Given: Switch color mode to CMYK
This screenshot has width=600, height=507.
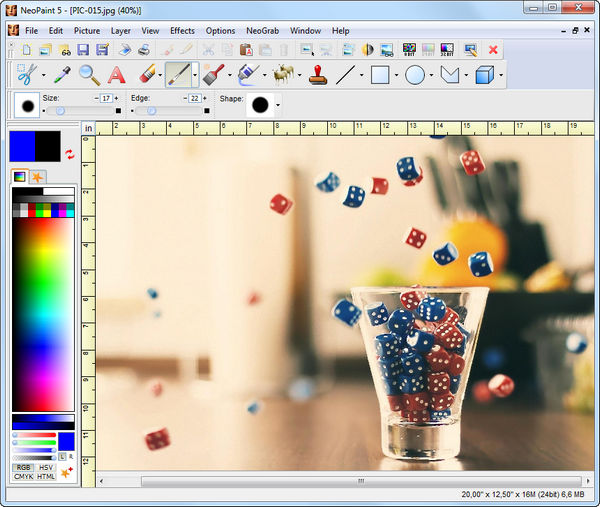Looking at the screenshot, I should click(x=23, y=477).
